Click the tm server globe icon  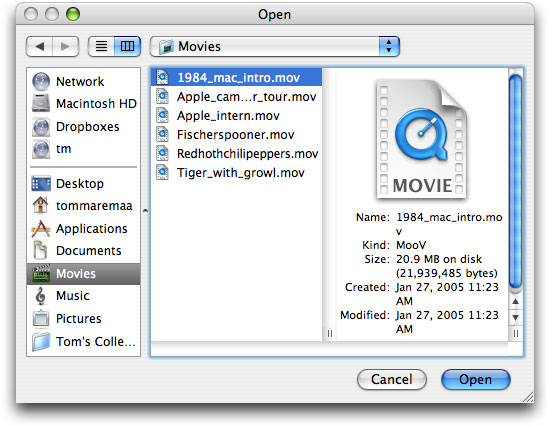coord(41,149)
